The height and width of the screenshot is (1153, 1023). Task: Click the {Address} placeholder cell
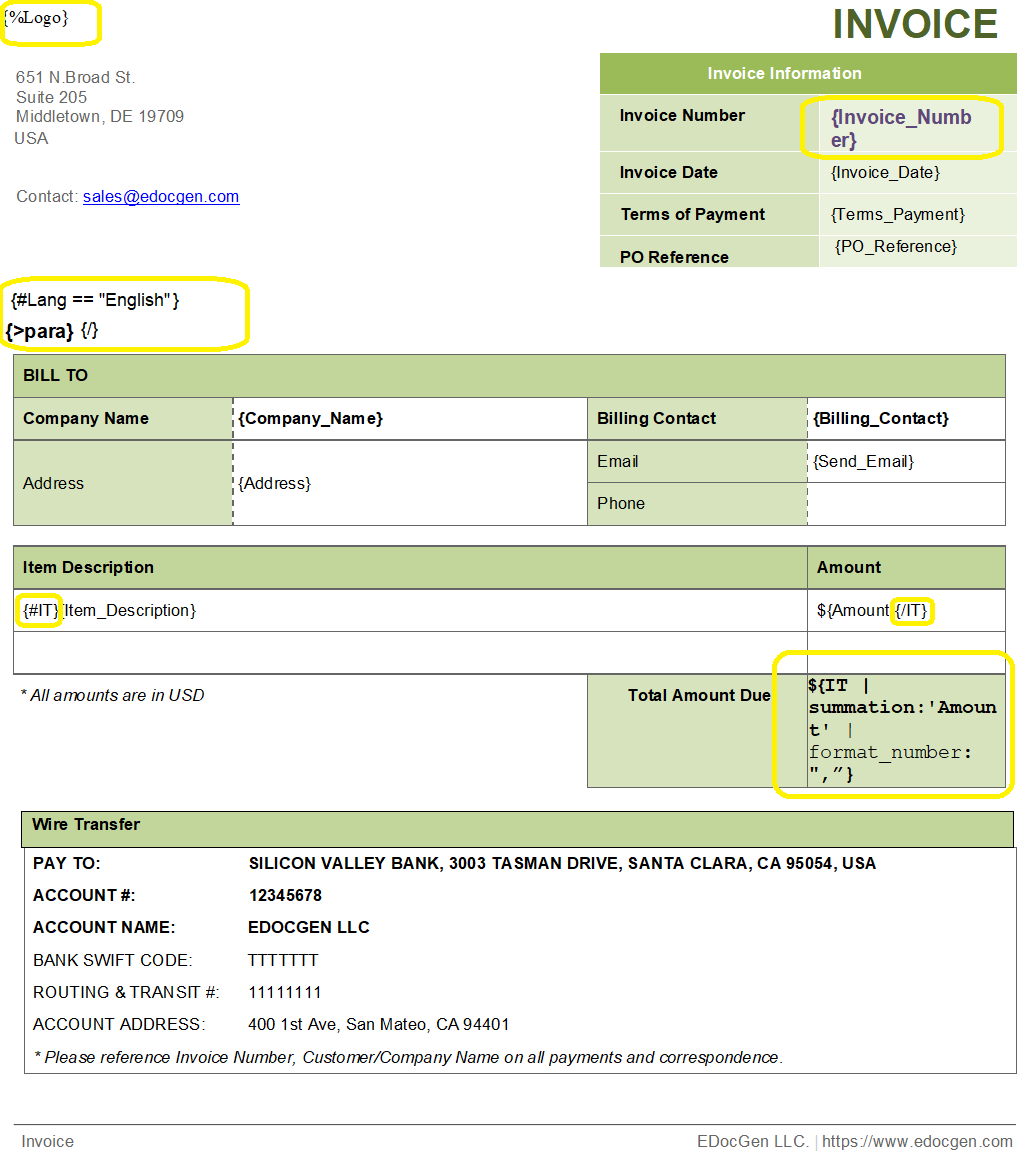(274, 484)
